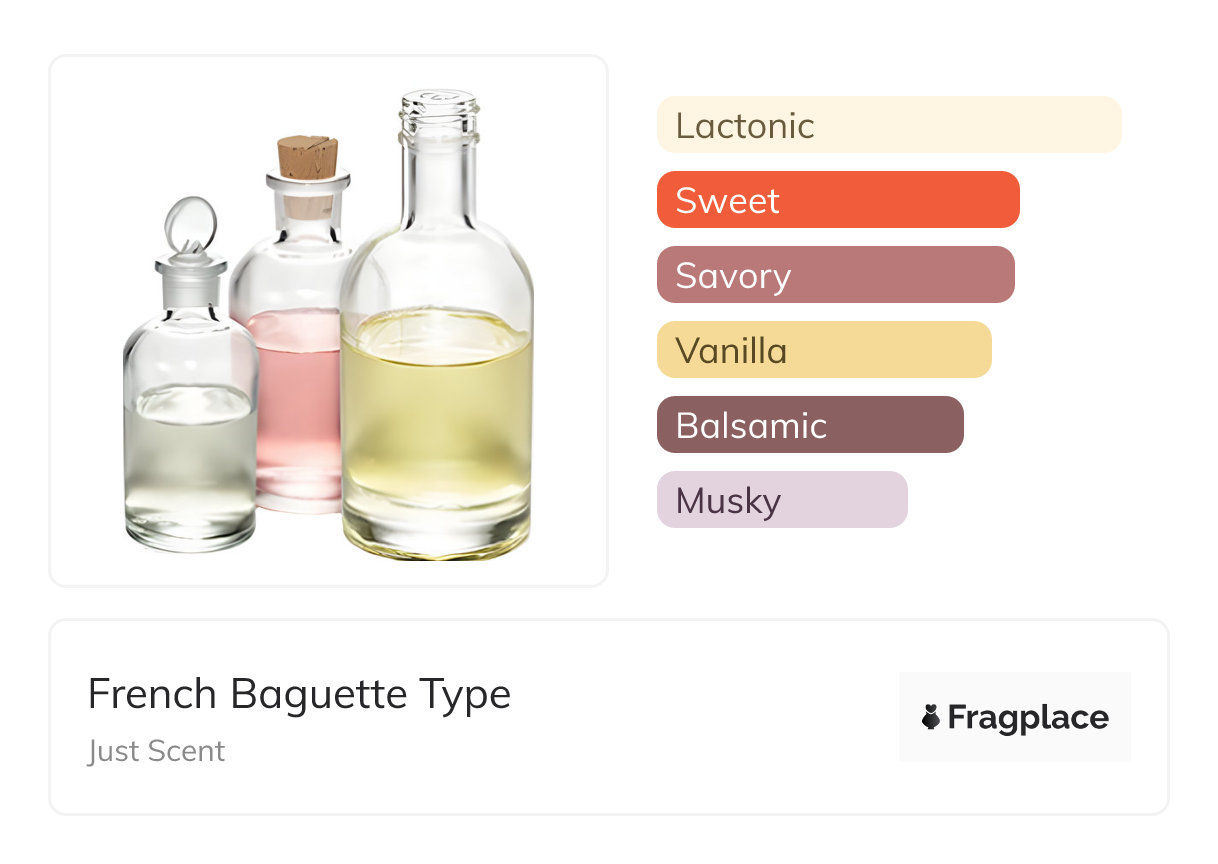Open the Just Scent brand link
The width and height of the screenshot is (1218, 864).
157,751
